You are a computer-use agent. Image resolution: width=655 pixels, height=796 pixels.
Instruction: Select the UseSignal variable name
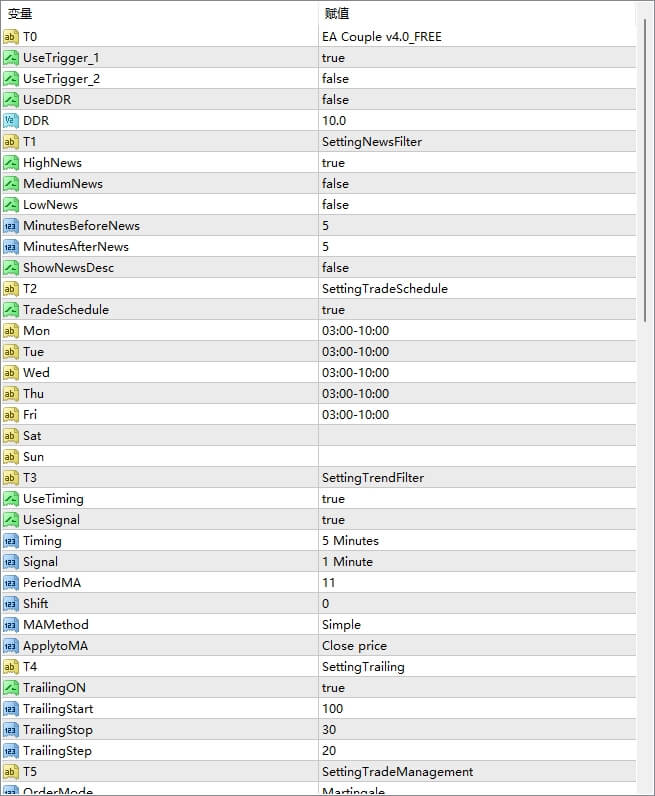pyautogui.click(x=53, y=520)
